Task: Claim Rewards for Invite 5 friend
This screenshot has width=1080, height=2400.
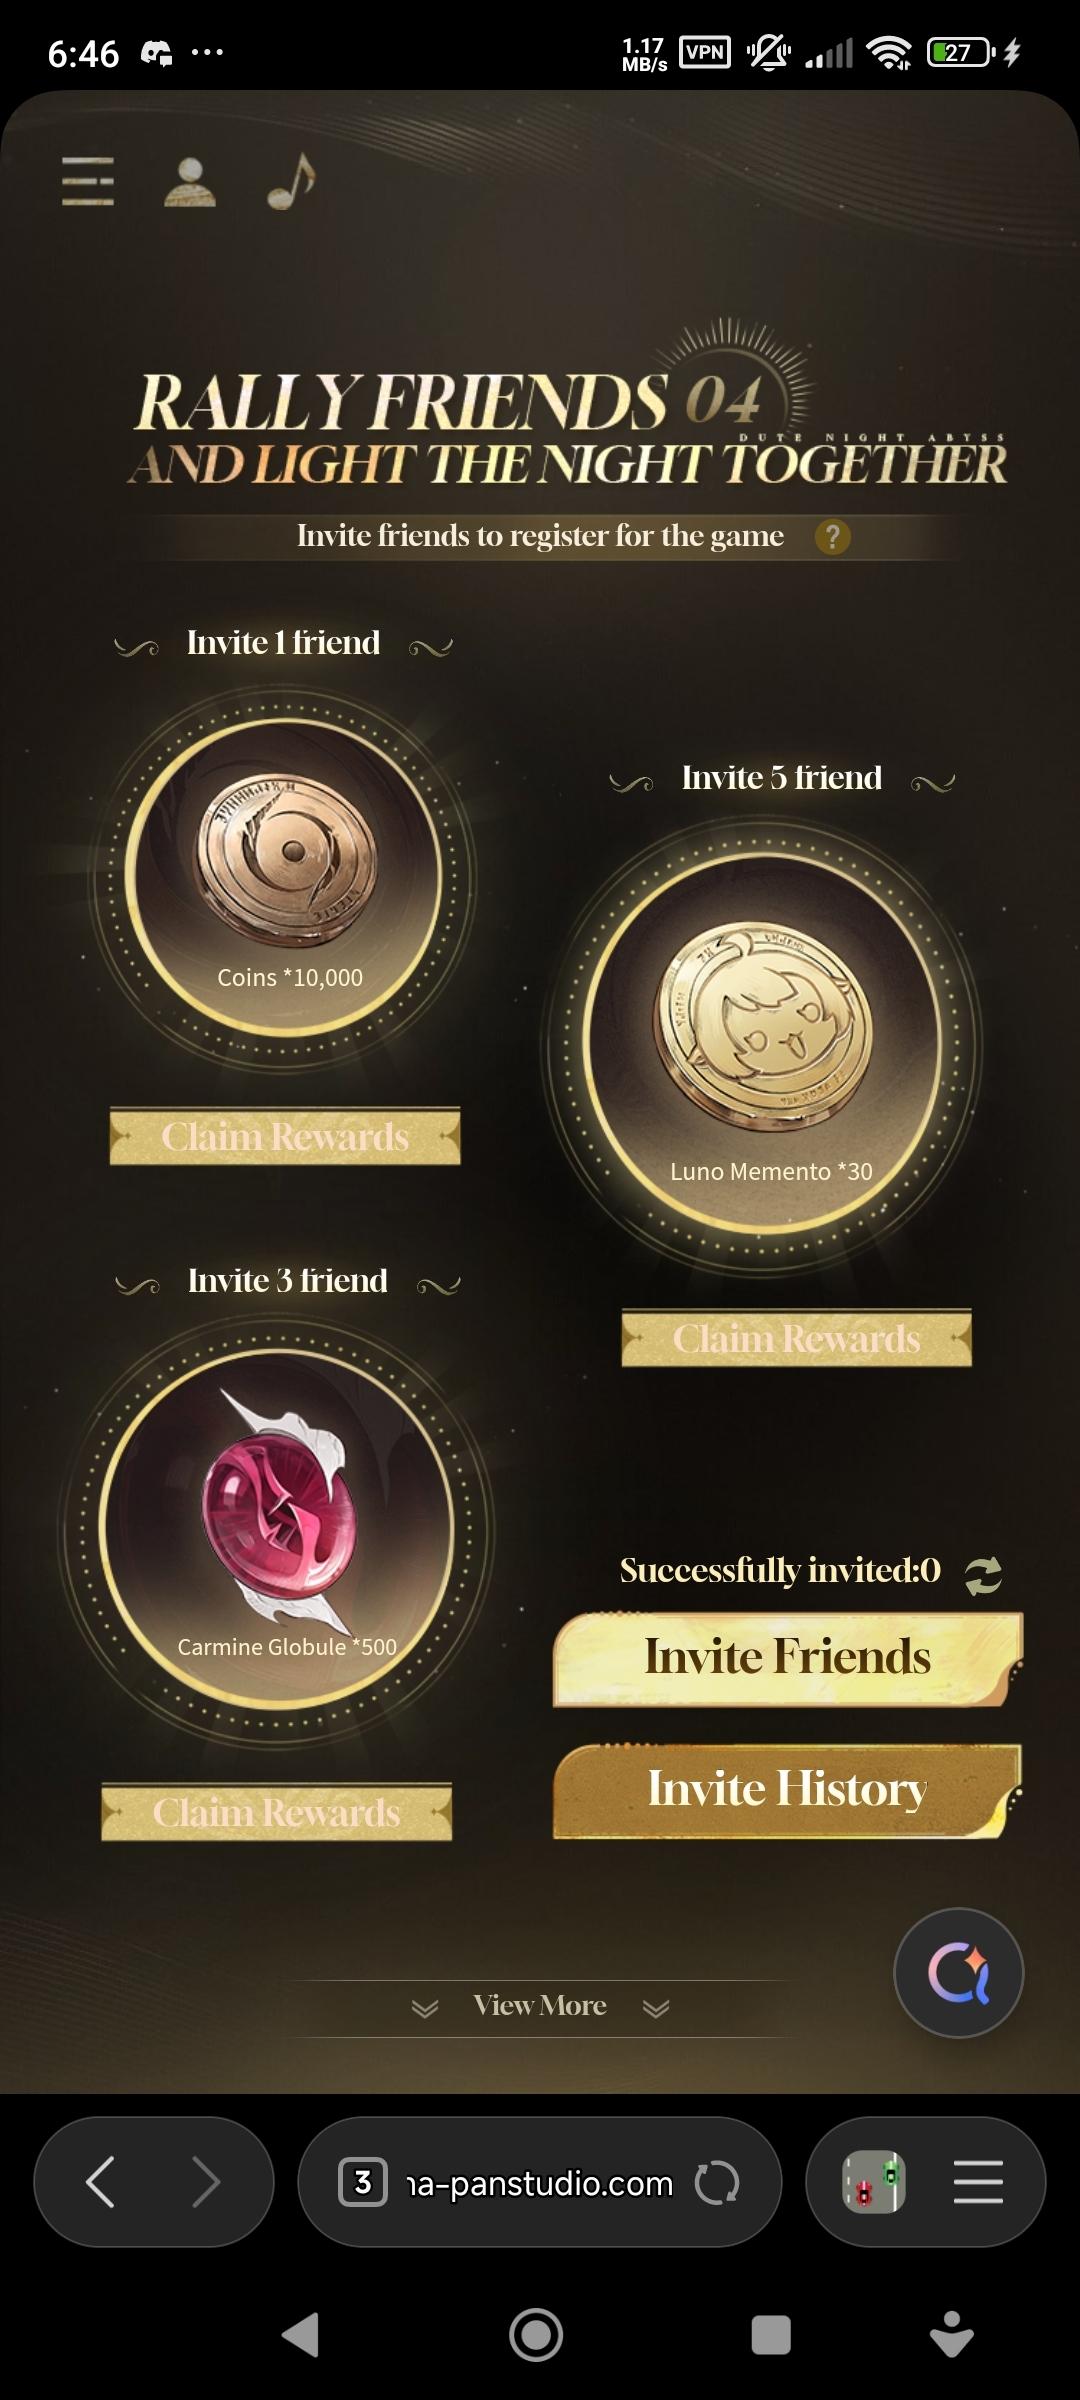Action: pos(797,1338)
